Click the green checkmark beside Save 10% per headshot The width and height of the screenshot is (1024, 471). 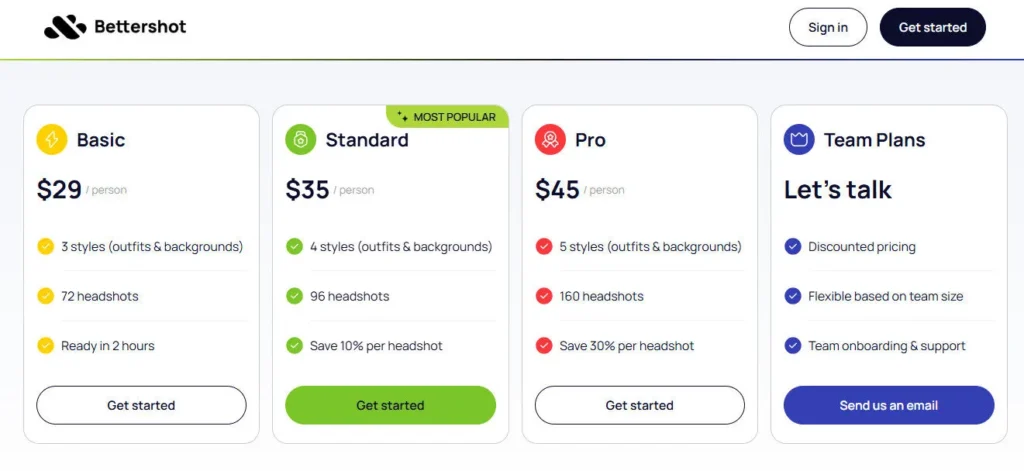(294, 346)
